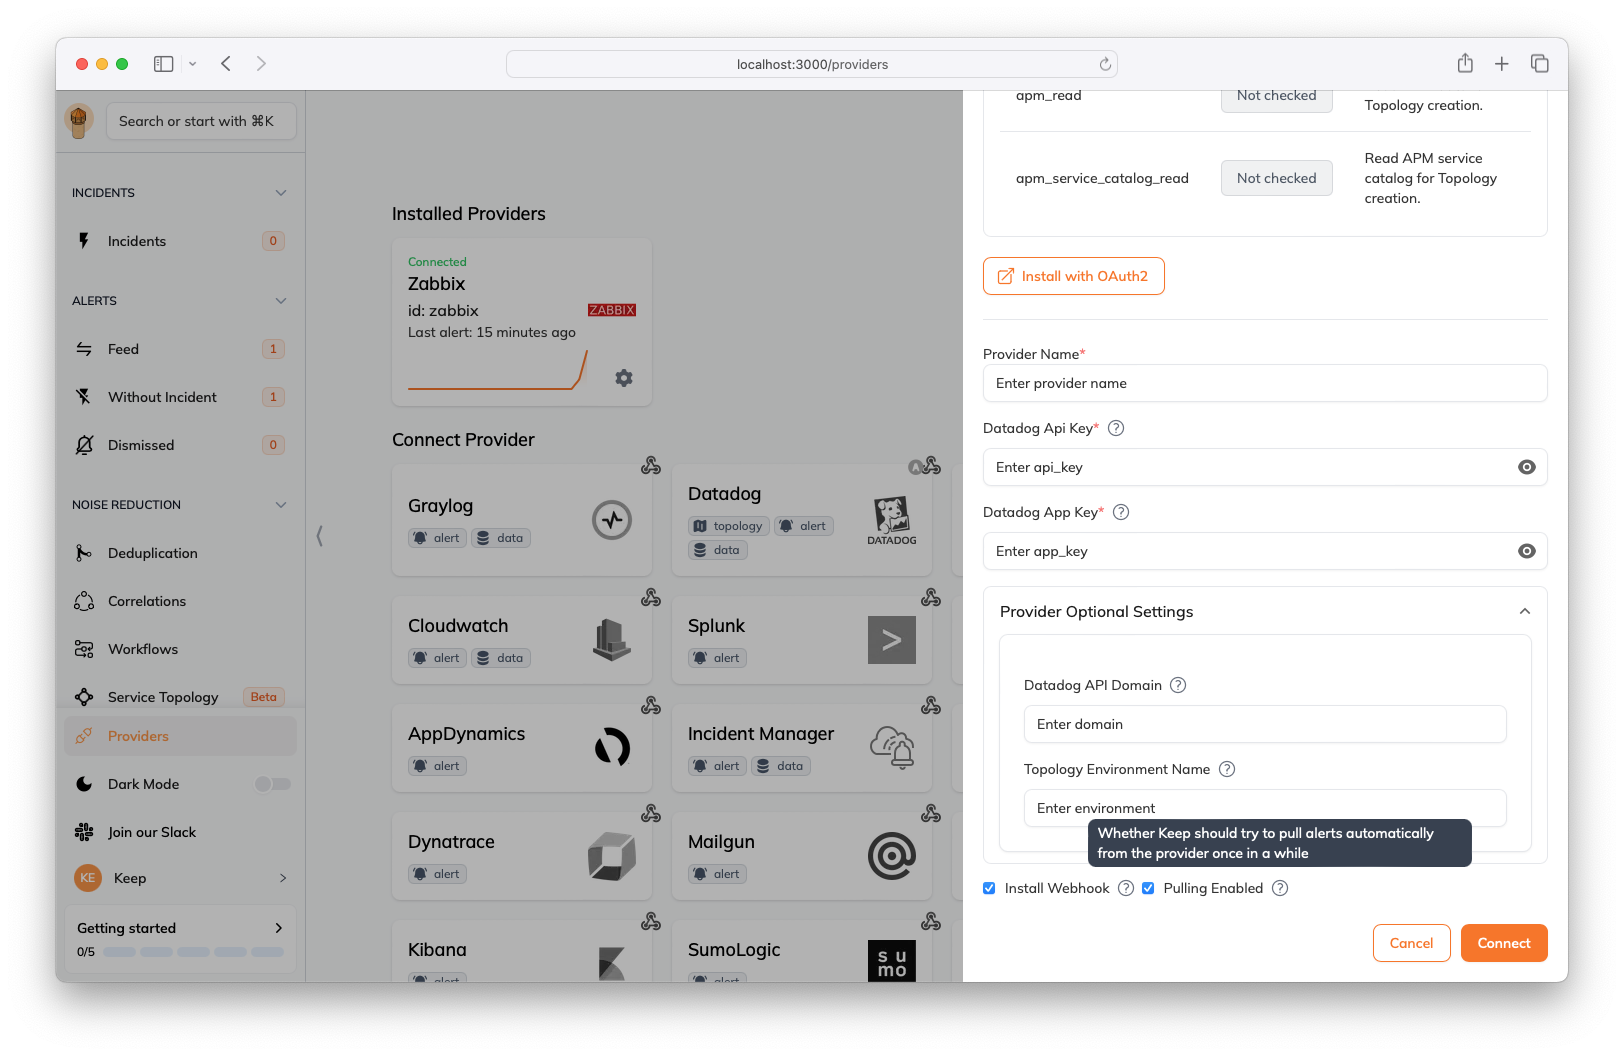
Task: Show Safari tab overview
Action: pyautogui.click(x=1540, y=64)
